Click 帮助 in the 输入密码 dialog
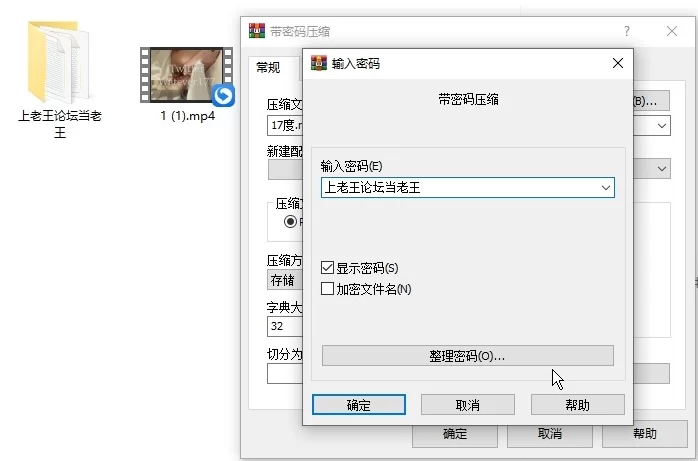 pyautogui.click(x=577, y=404)
